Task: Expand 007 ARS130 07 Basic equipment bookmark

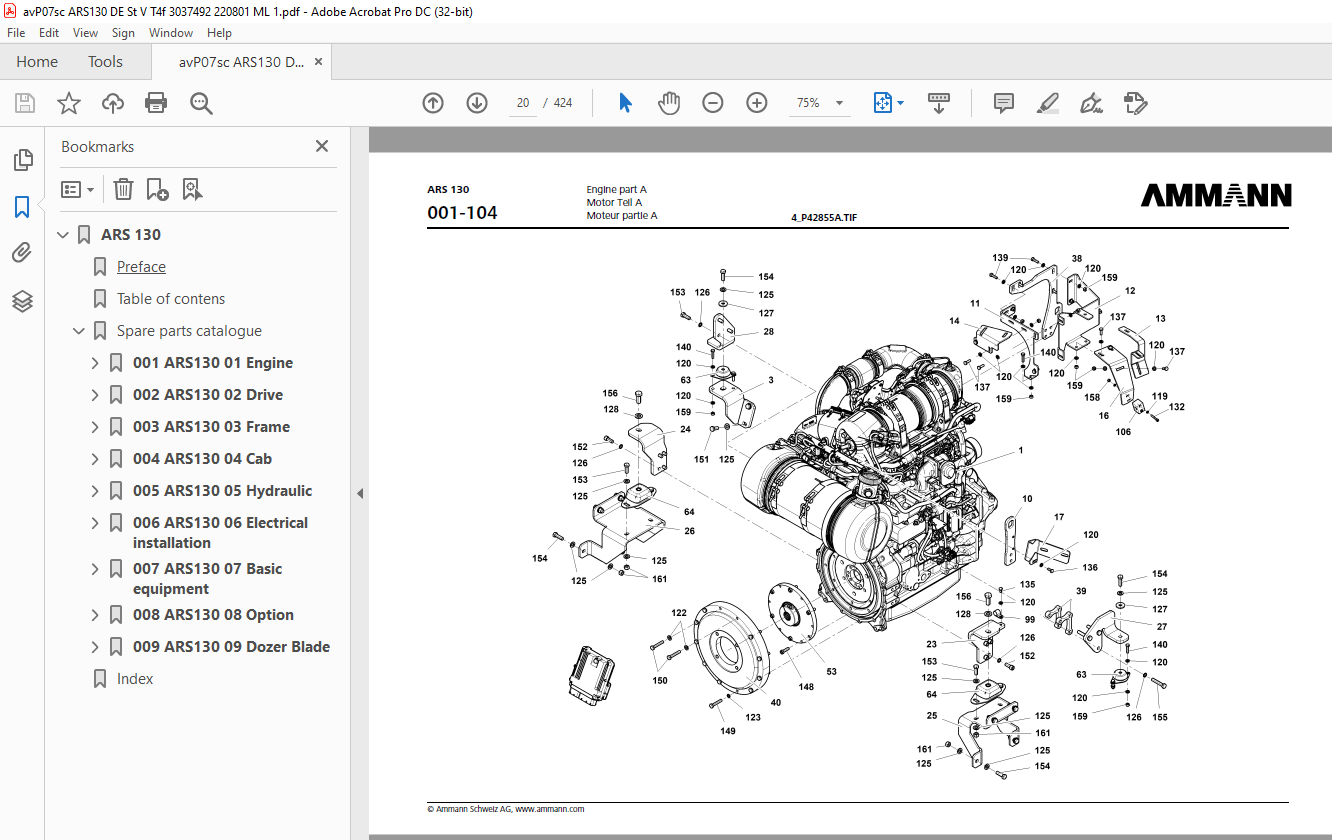Action: (95, 569)
